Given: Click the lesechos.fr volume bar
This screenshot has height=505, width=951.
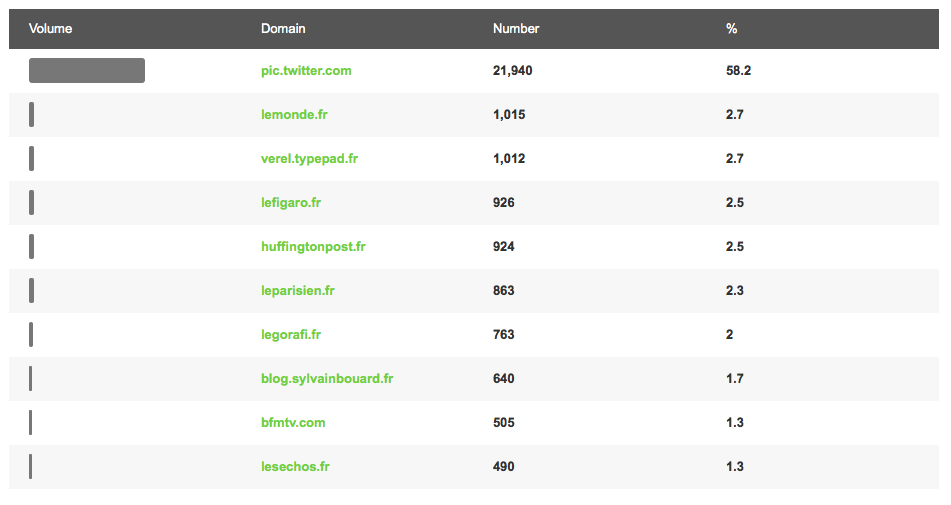Looking at the screenshot, I should 30,467.
